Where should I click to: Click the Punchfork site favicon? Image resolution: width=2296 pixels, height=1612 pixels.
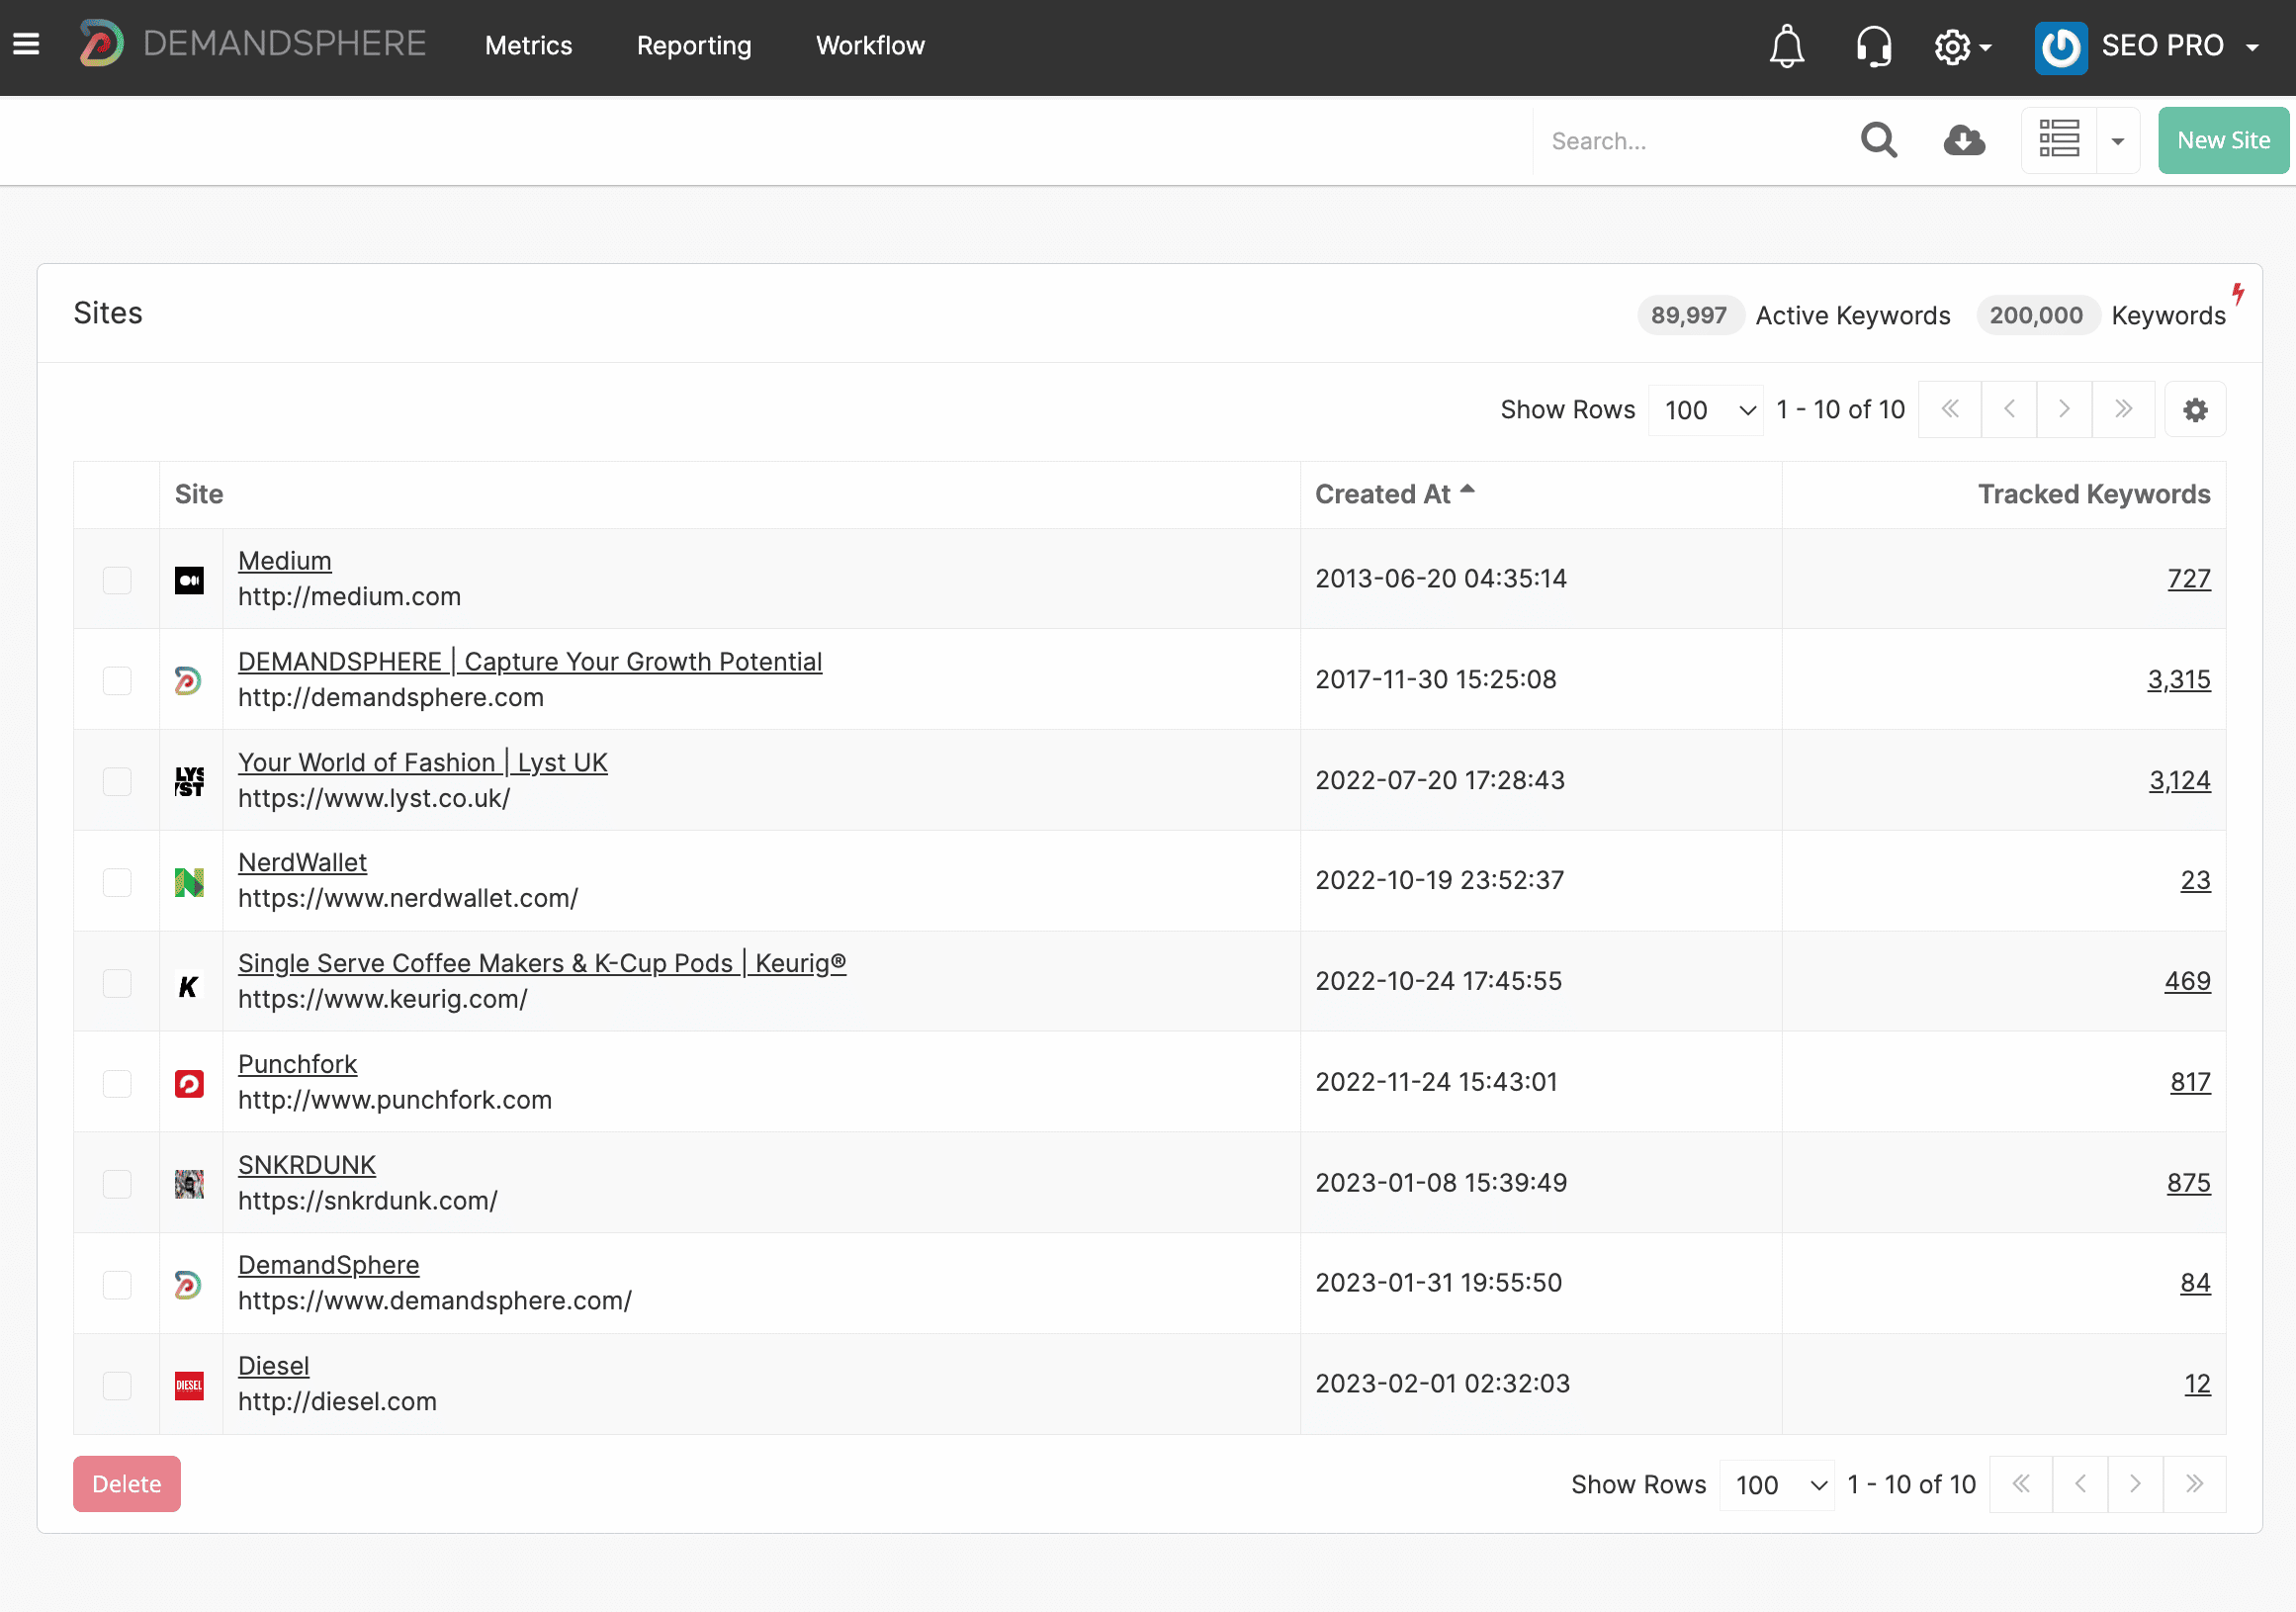click(x=189, y=1084)
